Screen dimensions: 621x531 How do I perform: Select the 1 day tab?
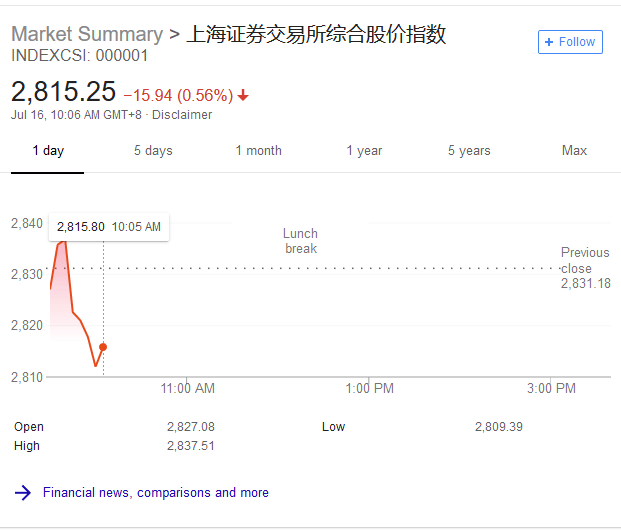tap(48, 151)
